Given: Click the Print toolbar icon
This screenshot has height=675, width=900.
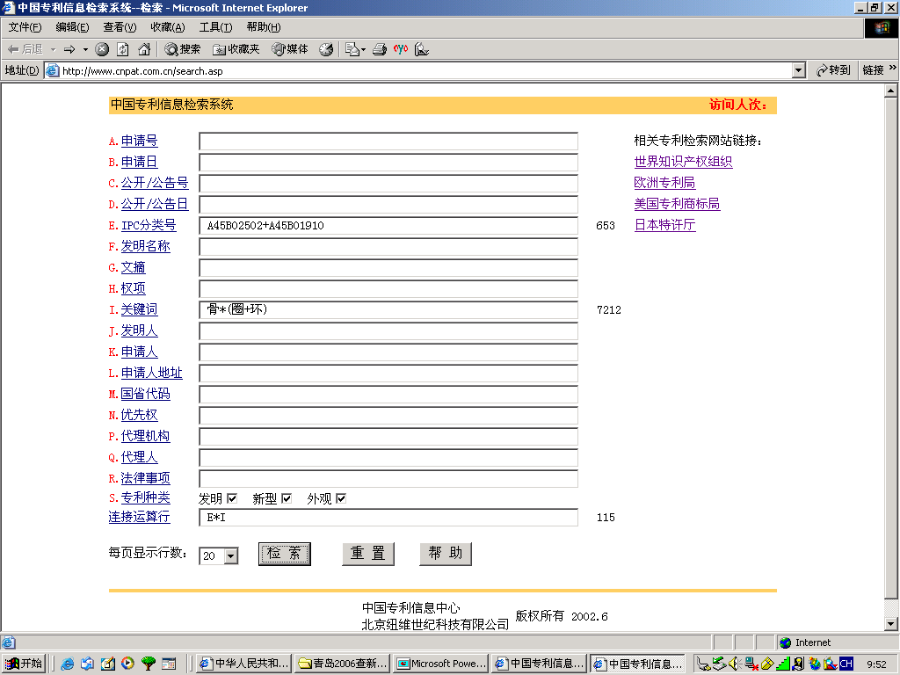Looking at the screenshot, I should point(379,49).
